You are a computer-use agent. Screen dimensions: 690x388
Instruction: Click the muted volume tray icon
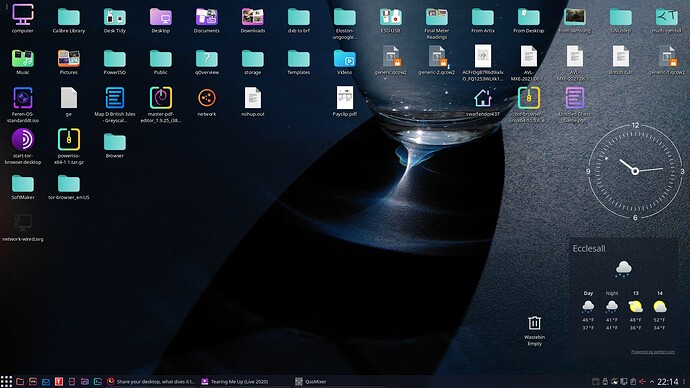coord(642,381)
